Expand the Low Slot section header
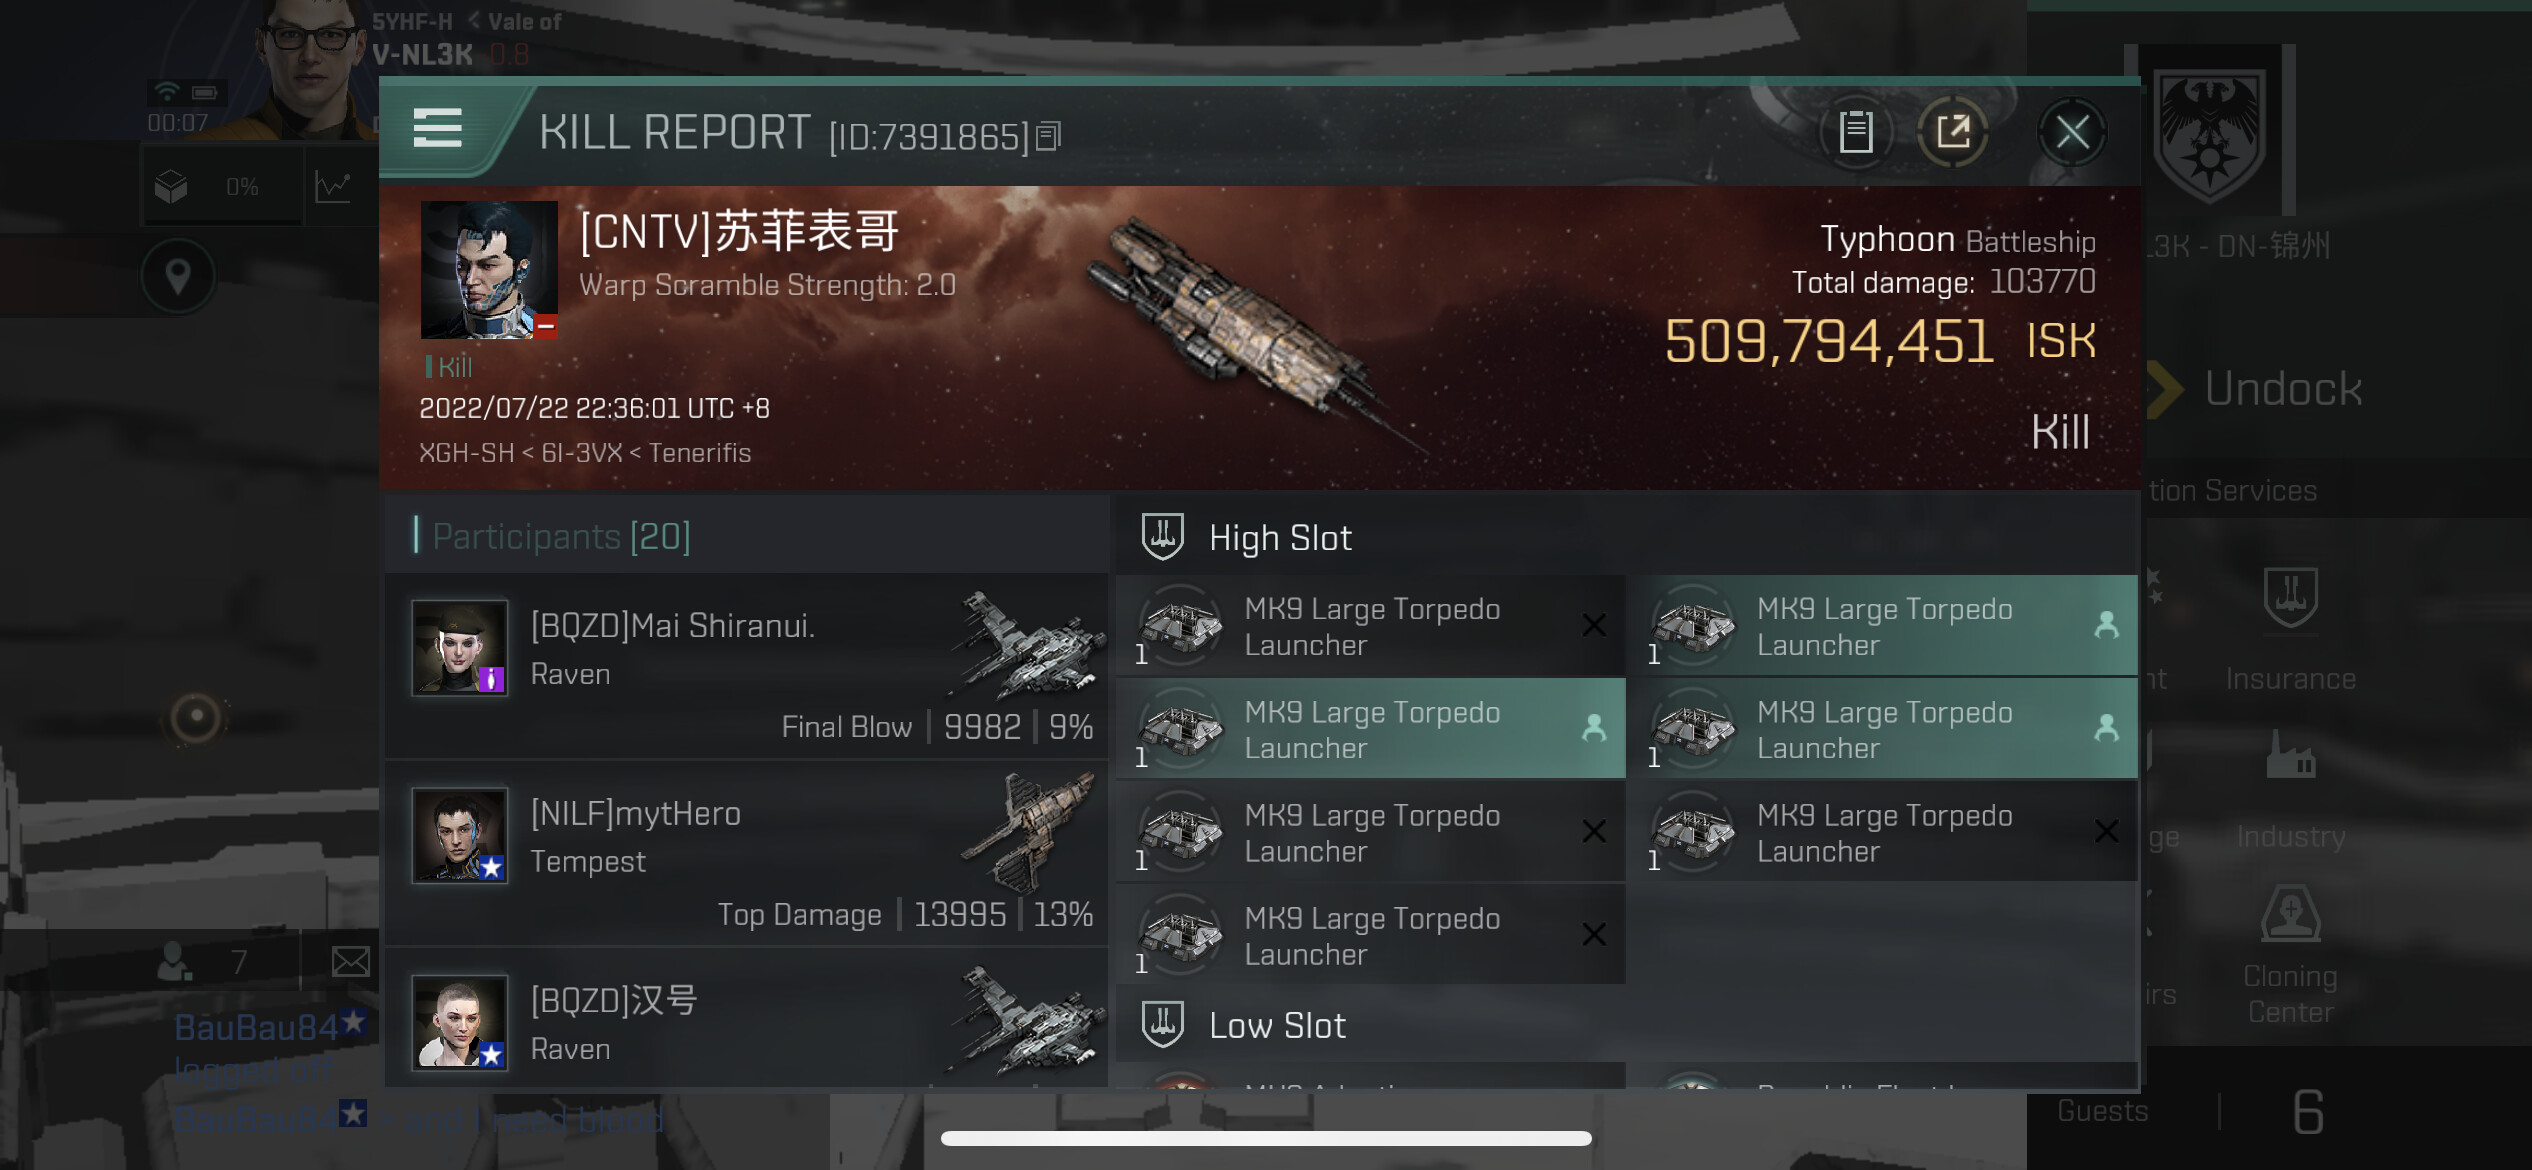 click(1626, 1025)
